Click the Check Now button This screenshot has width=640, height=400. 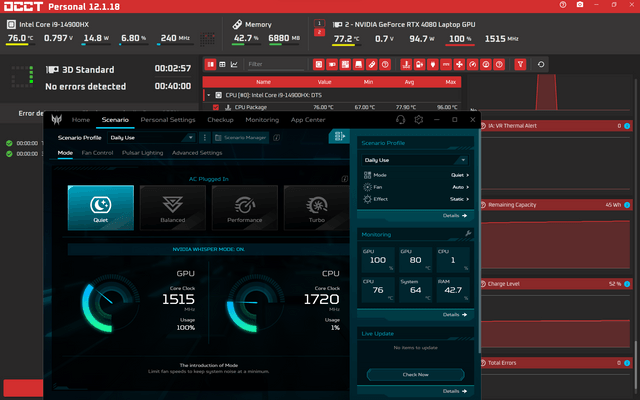[416, 374]
